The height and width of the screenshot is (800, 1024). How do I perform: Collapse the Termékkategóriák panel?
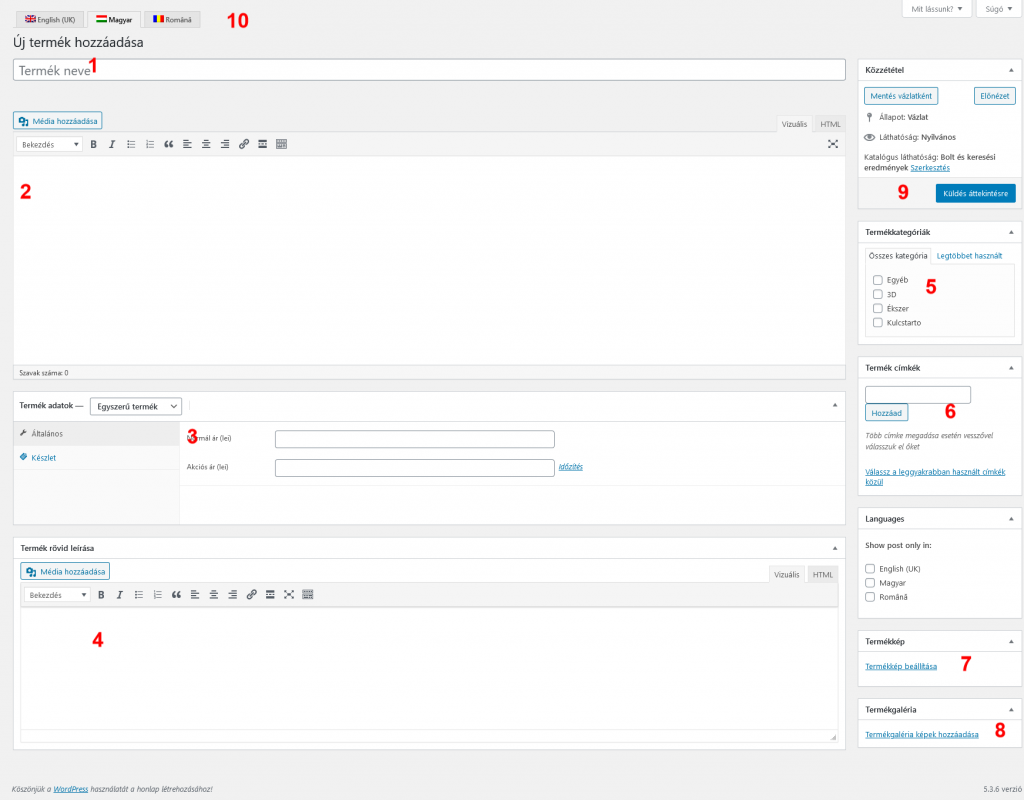[x=1010, y=232]
